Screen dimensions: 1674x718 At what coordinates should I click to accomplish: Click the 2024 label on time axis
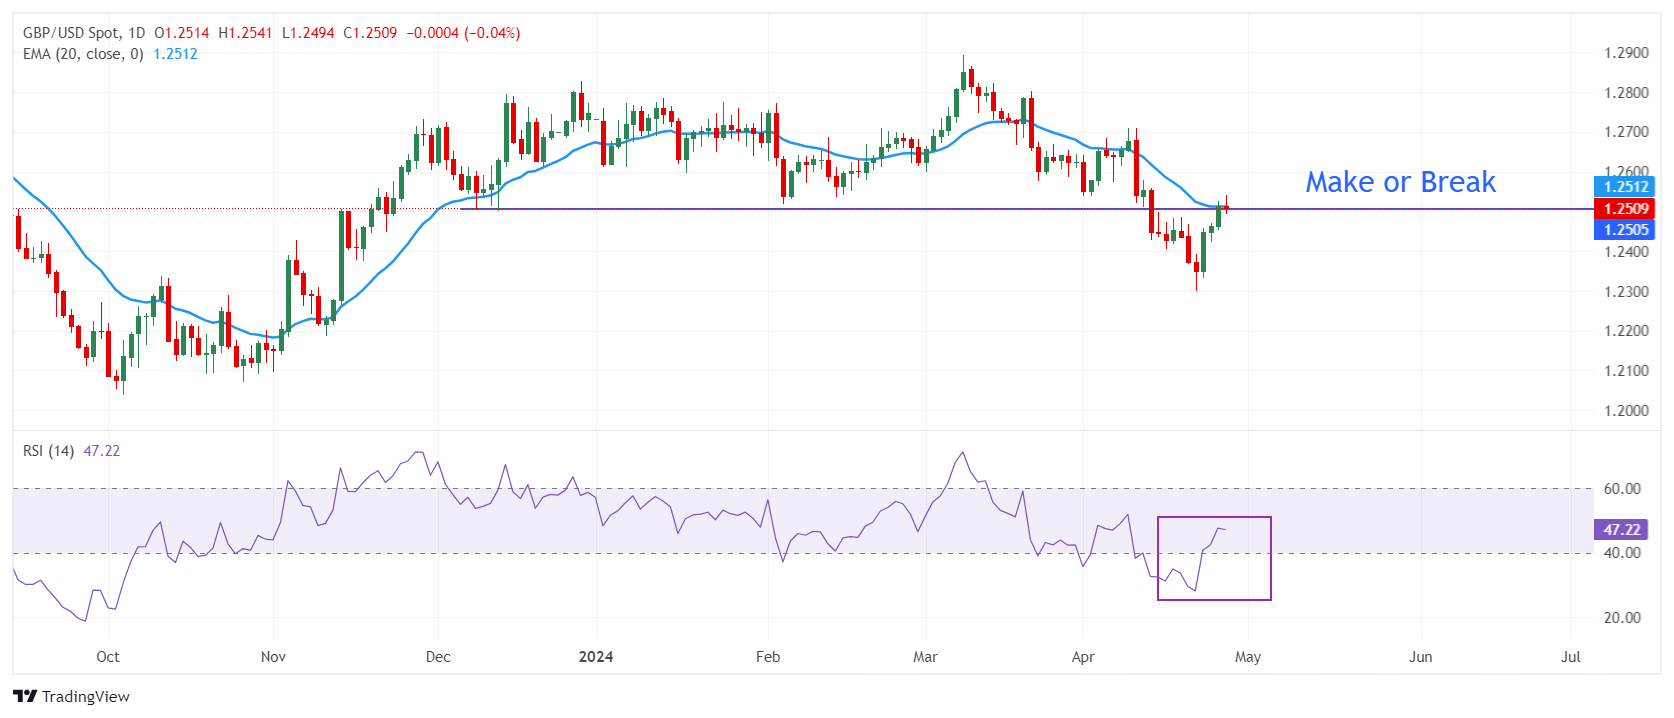pyautogui.click(x=596, y=657)
